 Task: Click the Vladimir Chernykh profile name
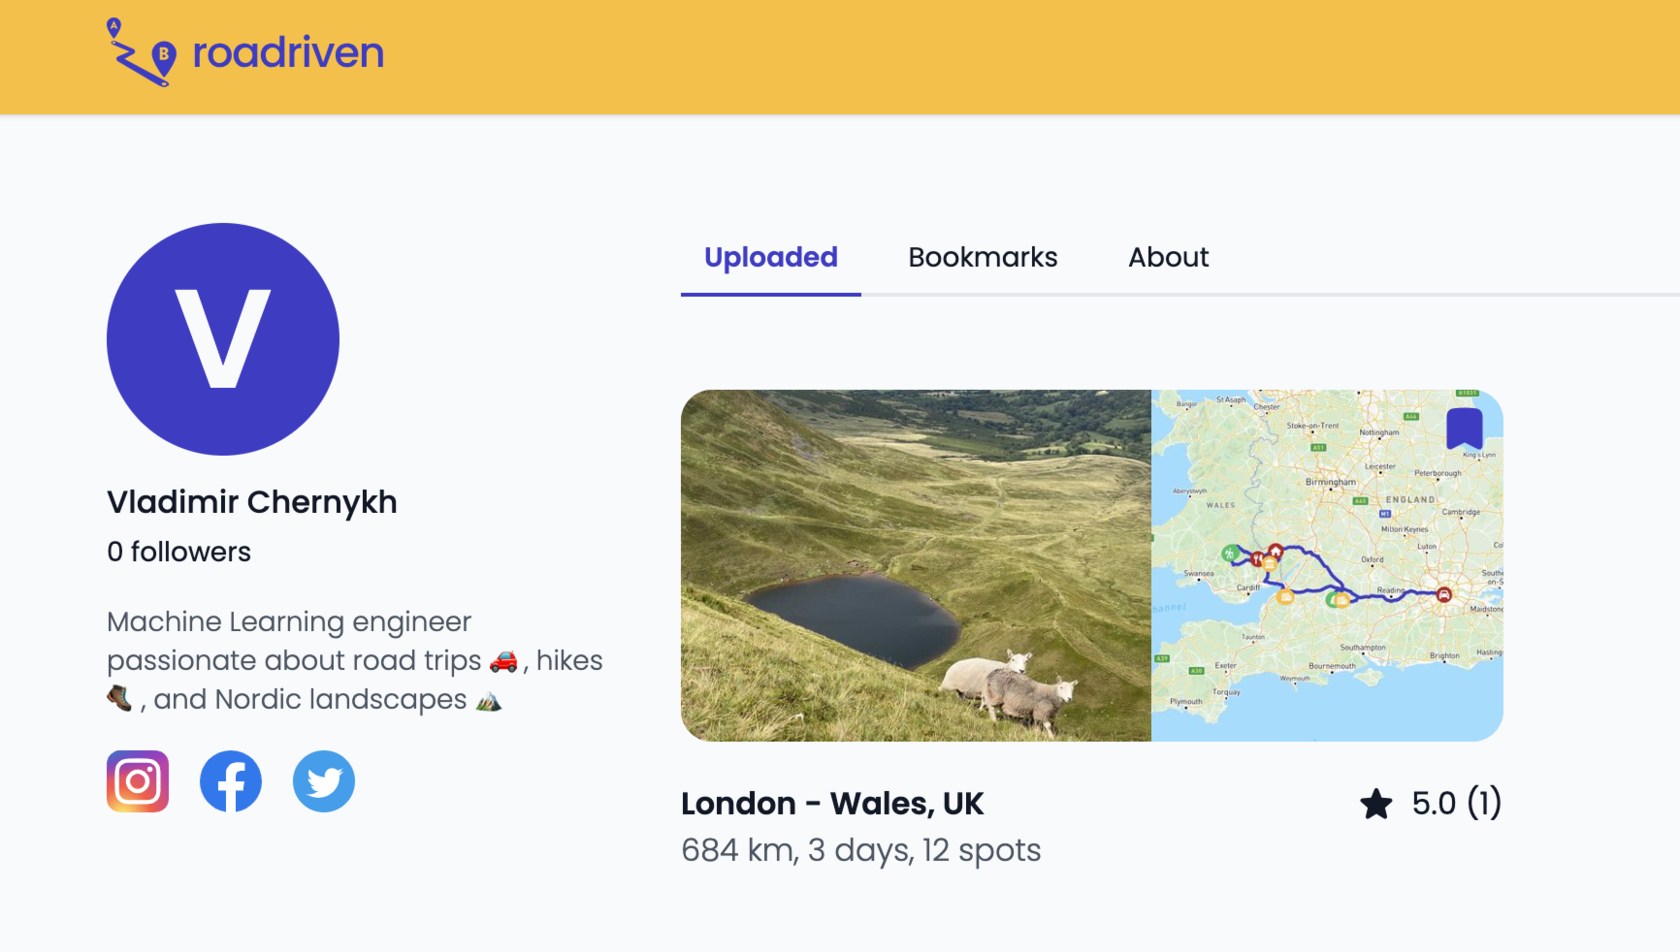252,502
